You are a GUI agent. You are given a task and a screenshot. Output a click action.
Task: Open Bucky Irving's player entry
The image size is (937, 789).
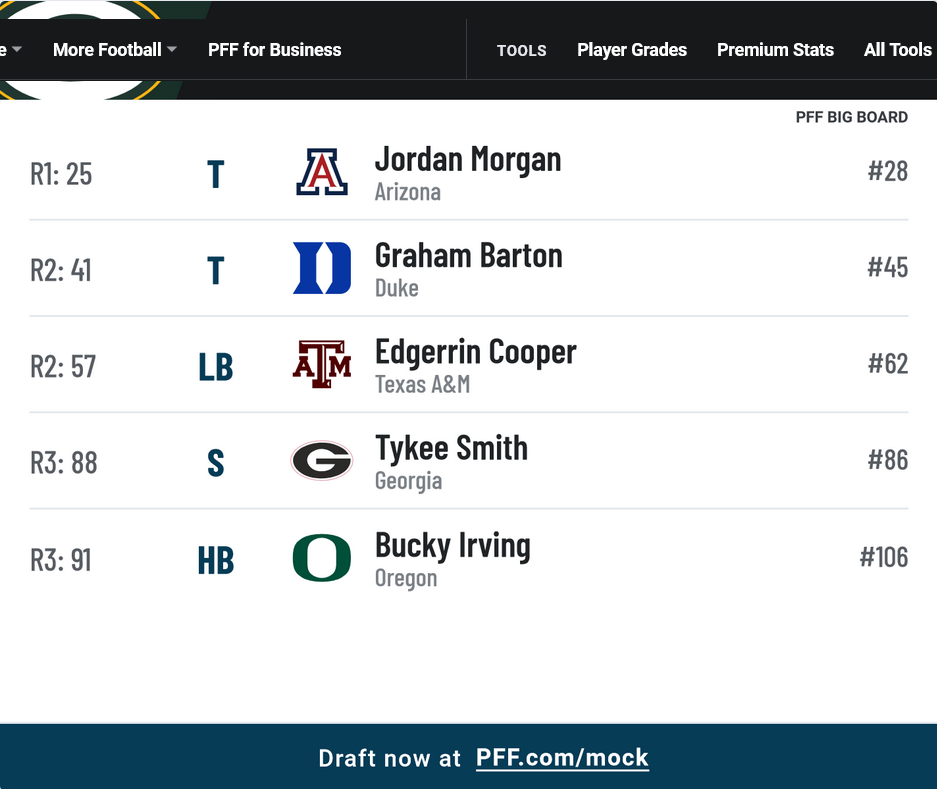pyautogui.click(x=452, y=546)
